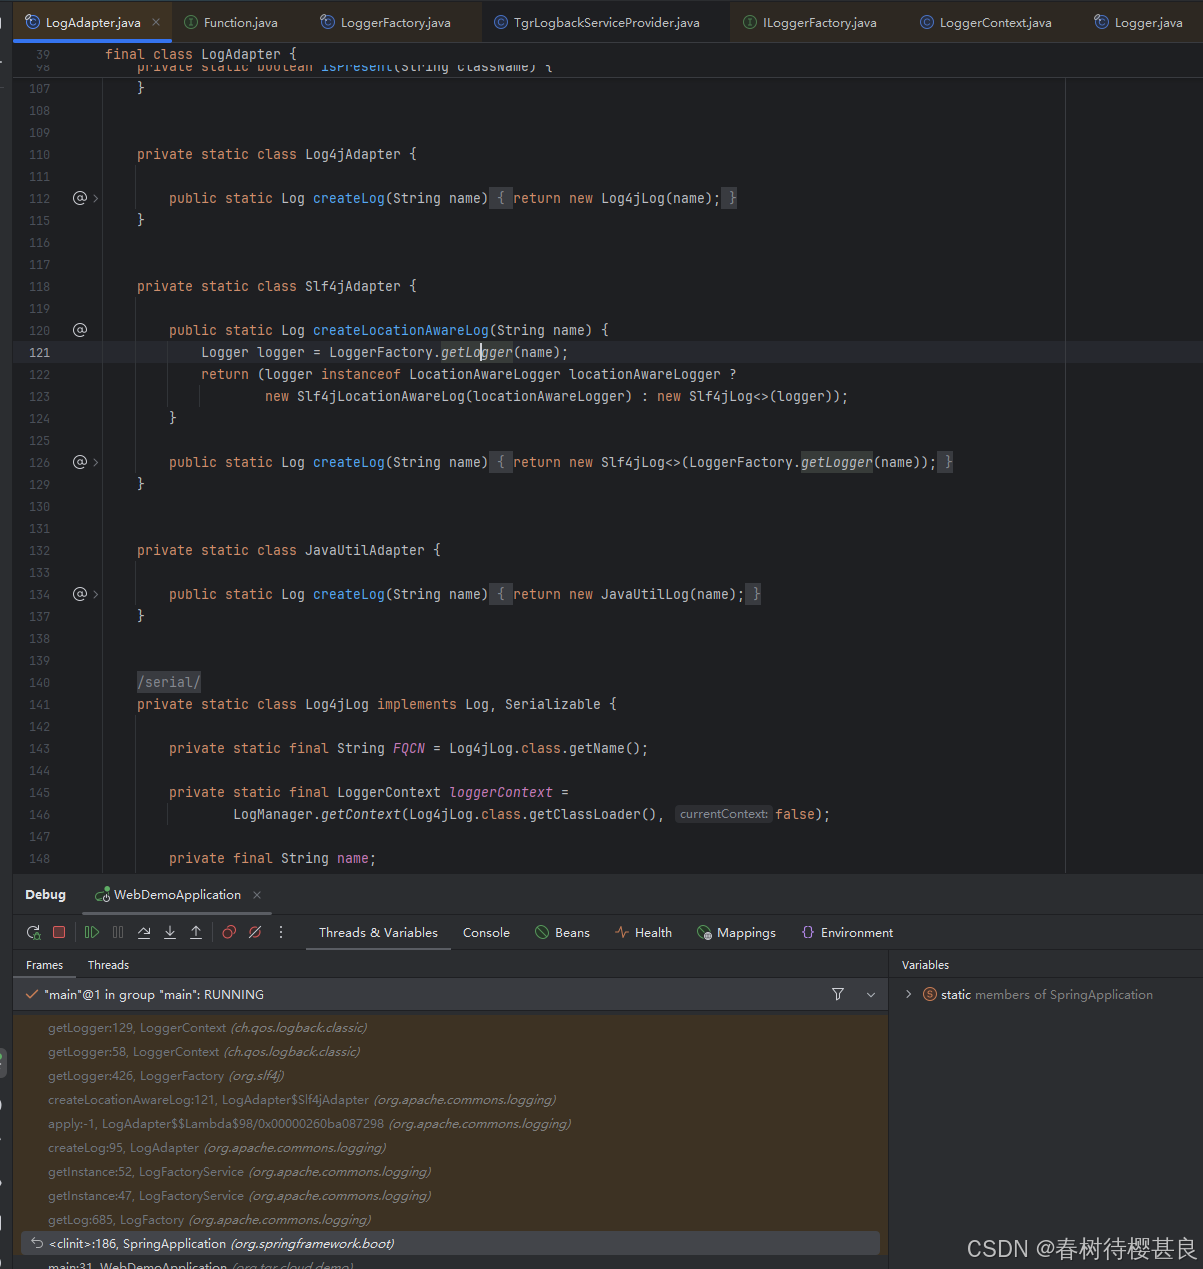Select frame getLog:685, LogFactory

click(450, 1219)
